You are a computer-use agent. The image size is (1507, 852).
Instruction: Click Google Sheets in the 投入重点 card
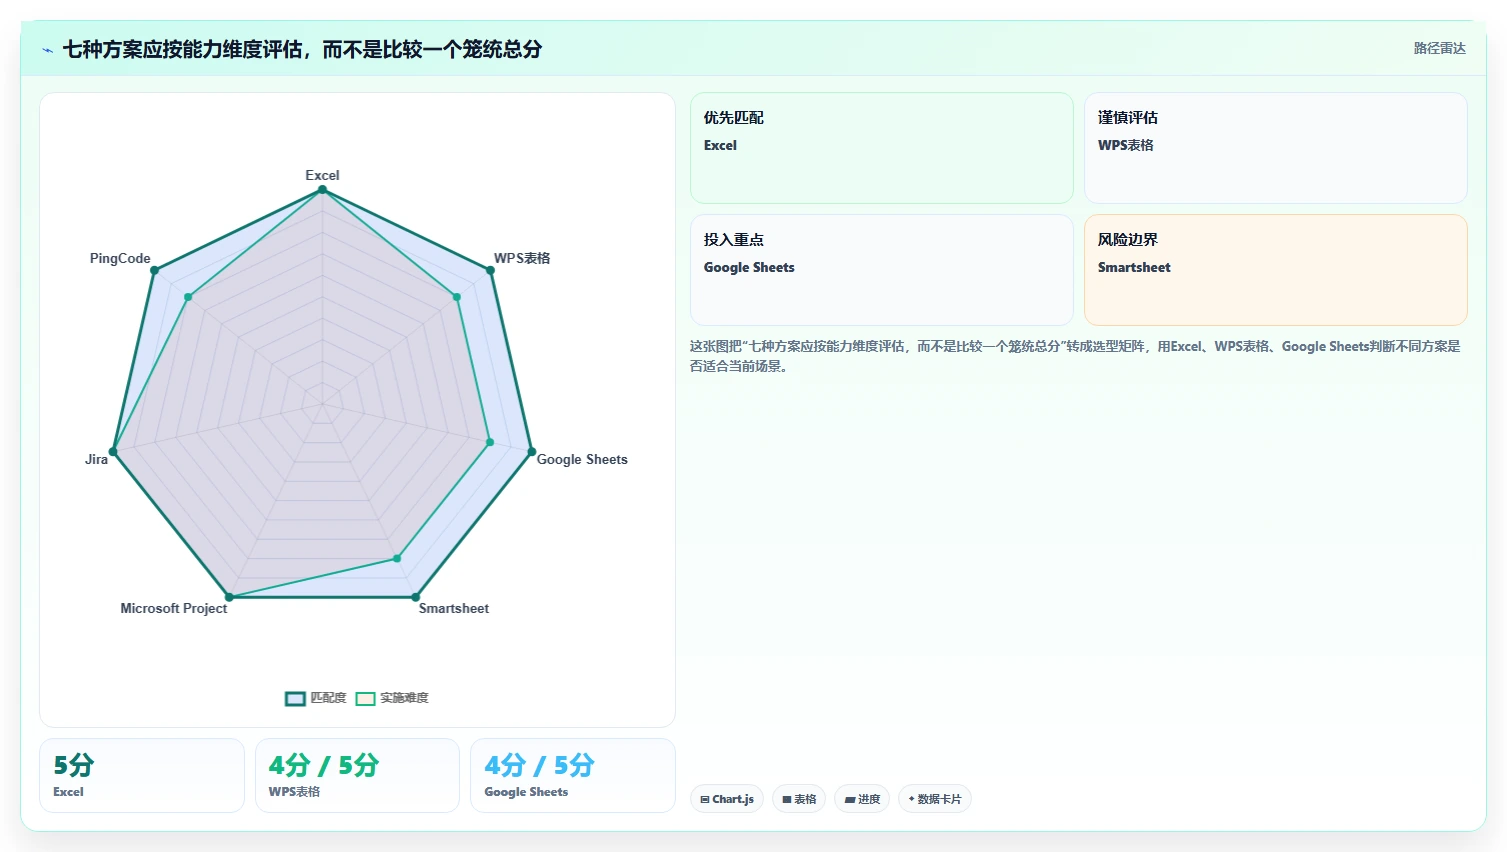coord(749,267)
